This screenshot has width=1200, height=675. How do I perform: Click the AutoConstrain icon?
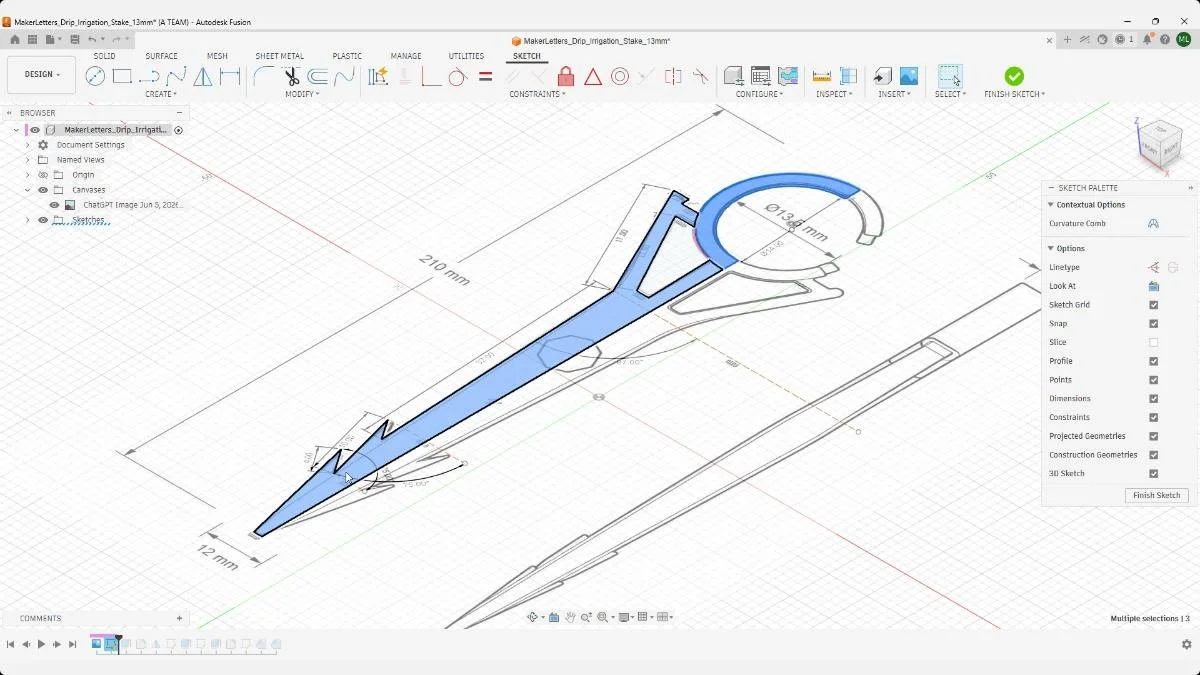point(378,76)
